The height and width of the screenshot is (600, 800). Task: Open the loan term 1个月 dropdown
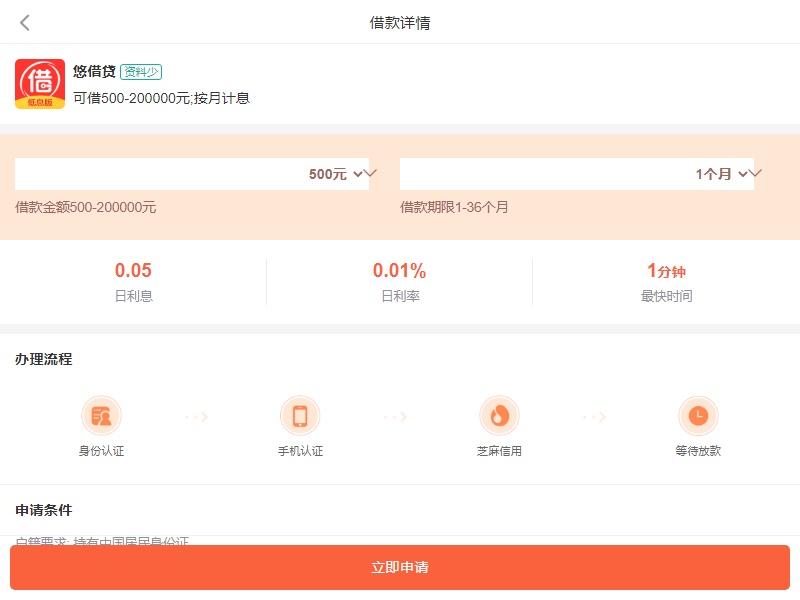click(575, 174)
